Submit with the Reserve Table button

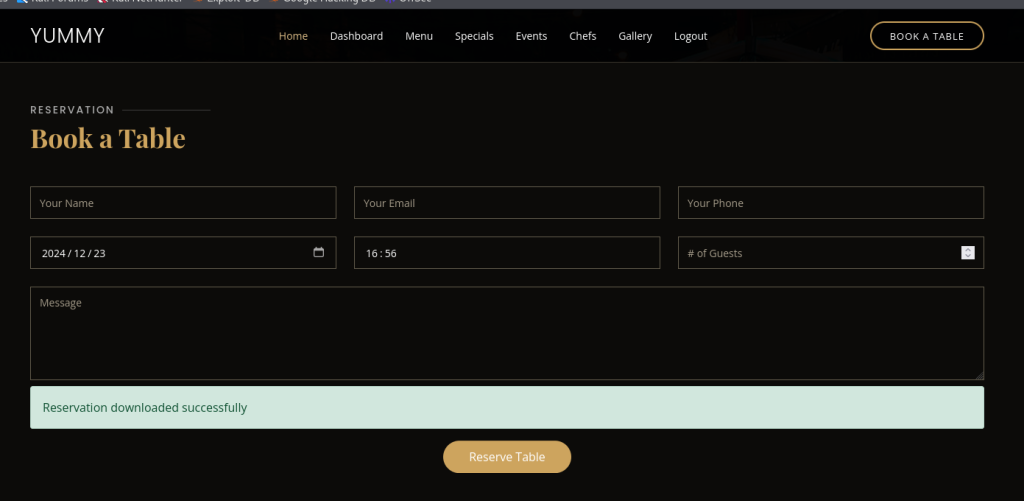507,457
